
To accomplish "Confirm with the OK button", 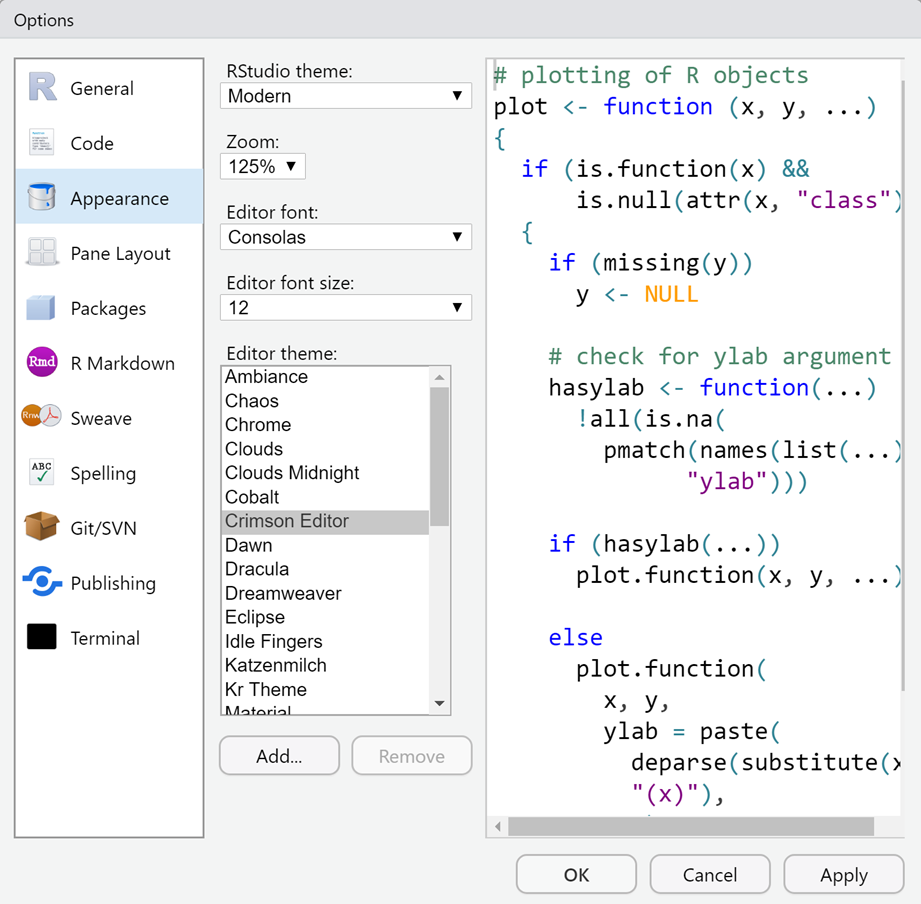I will (x=576, y=875).
